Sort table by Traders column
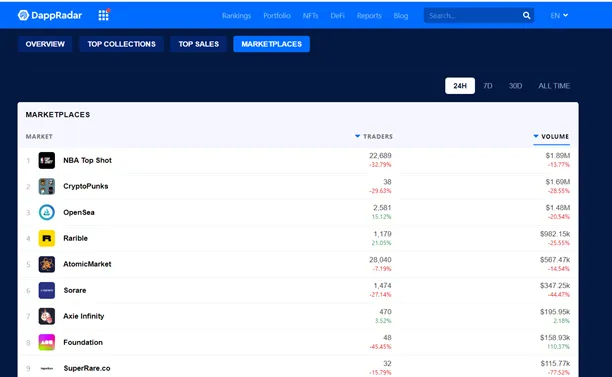Screen dimensions: 612x377 pyautogui.click(x=374, y=136)
